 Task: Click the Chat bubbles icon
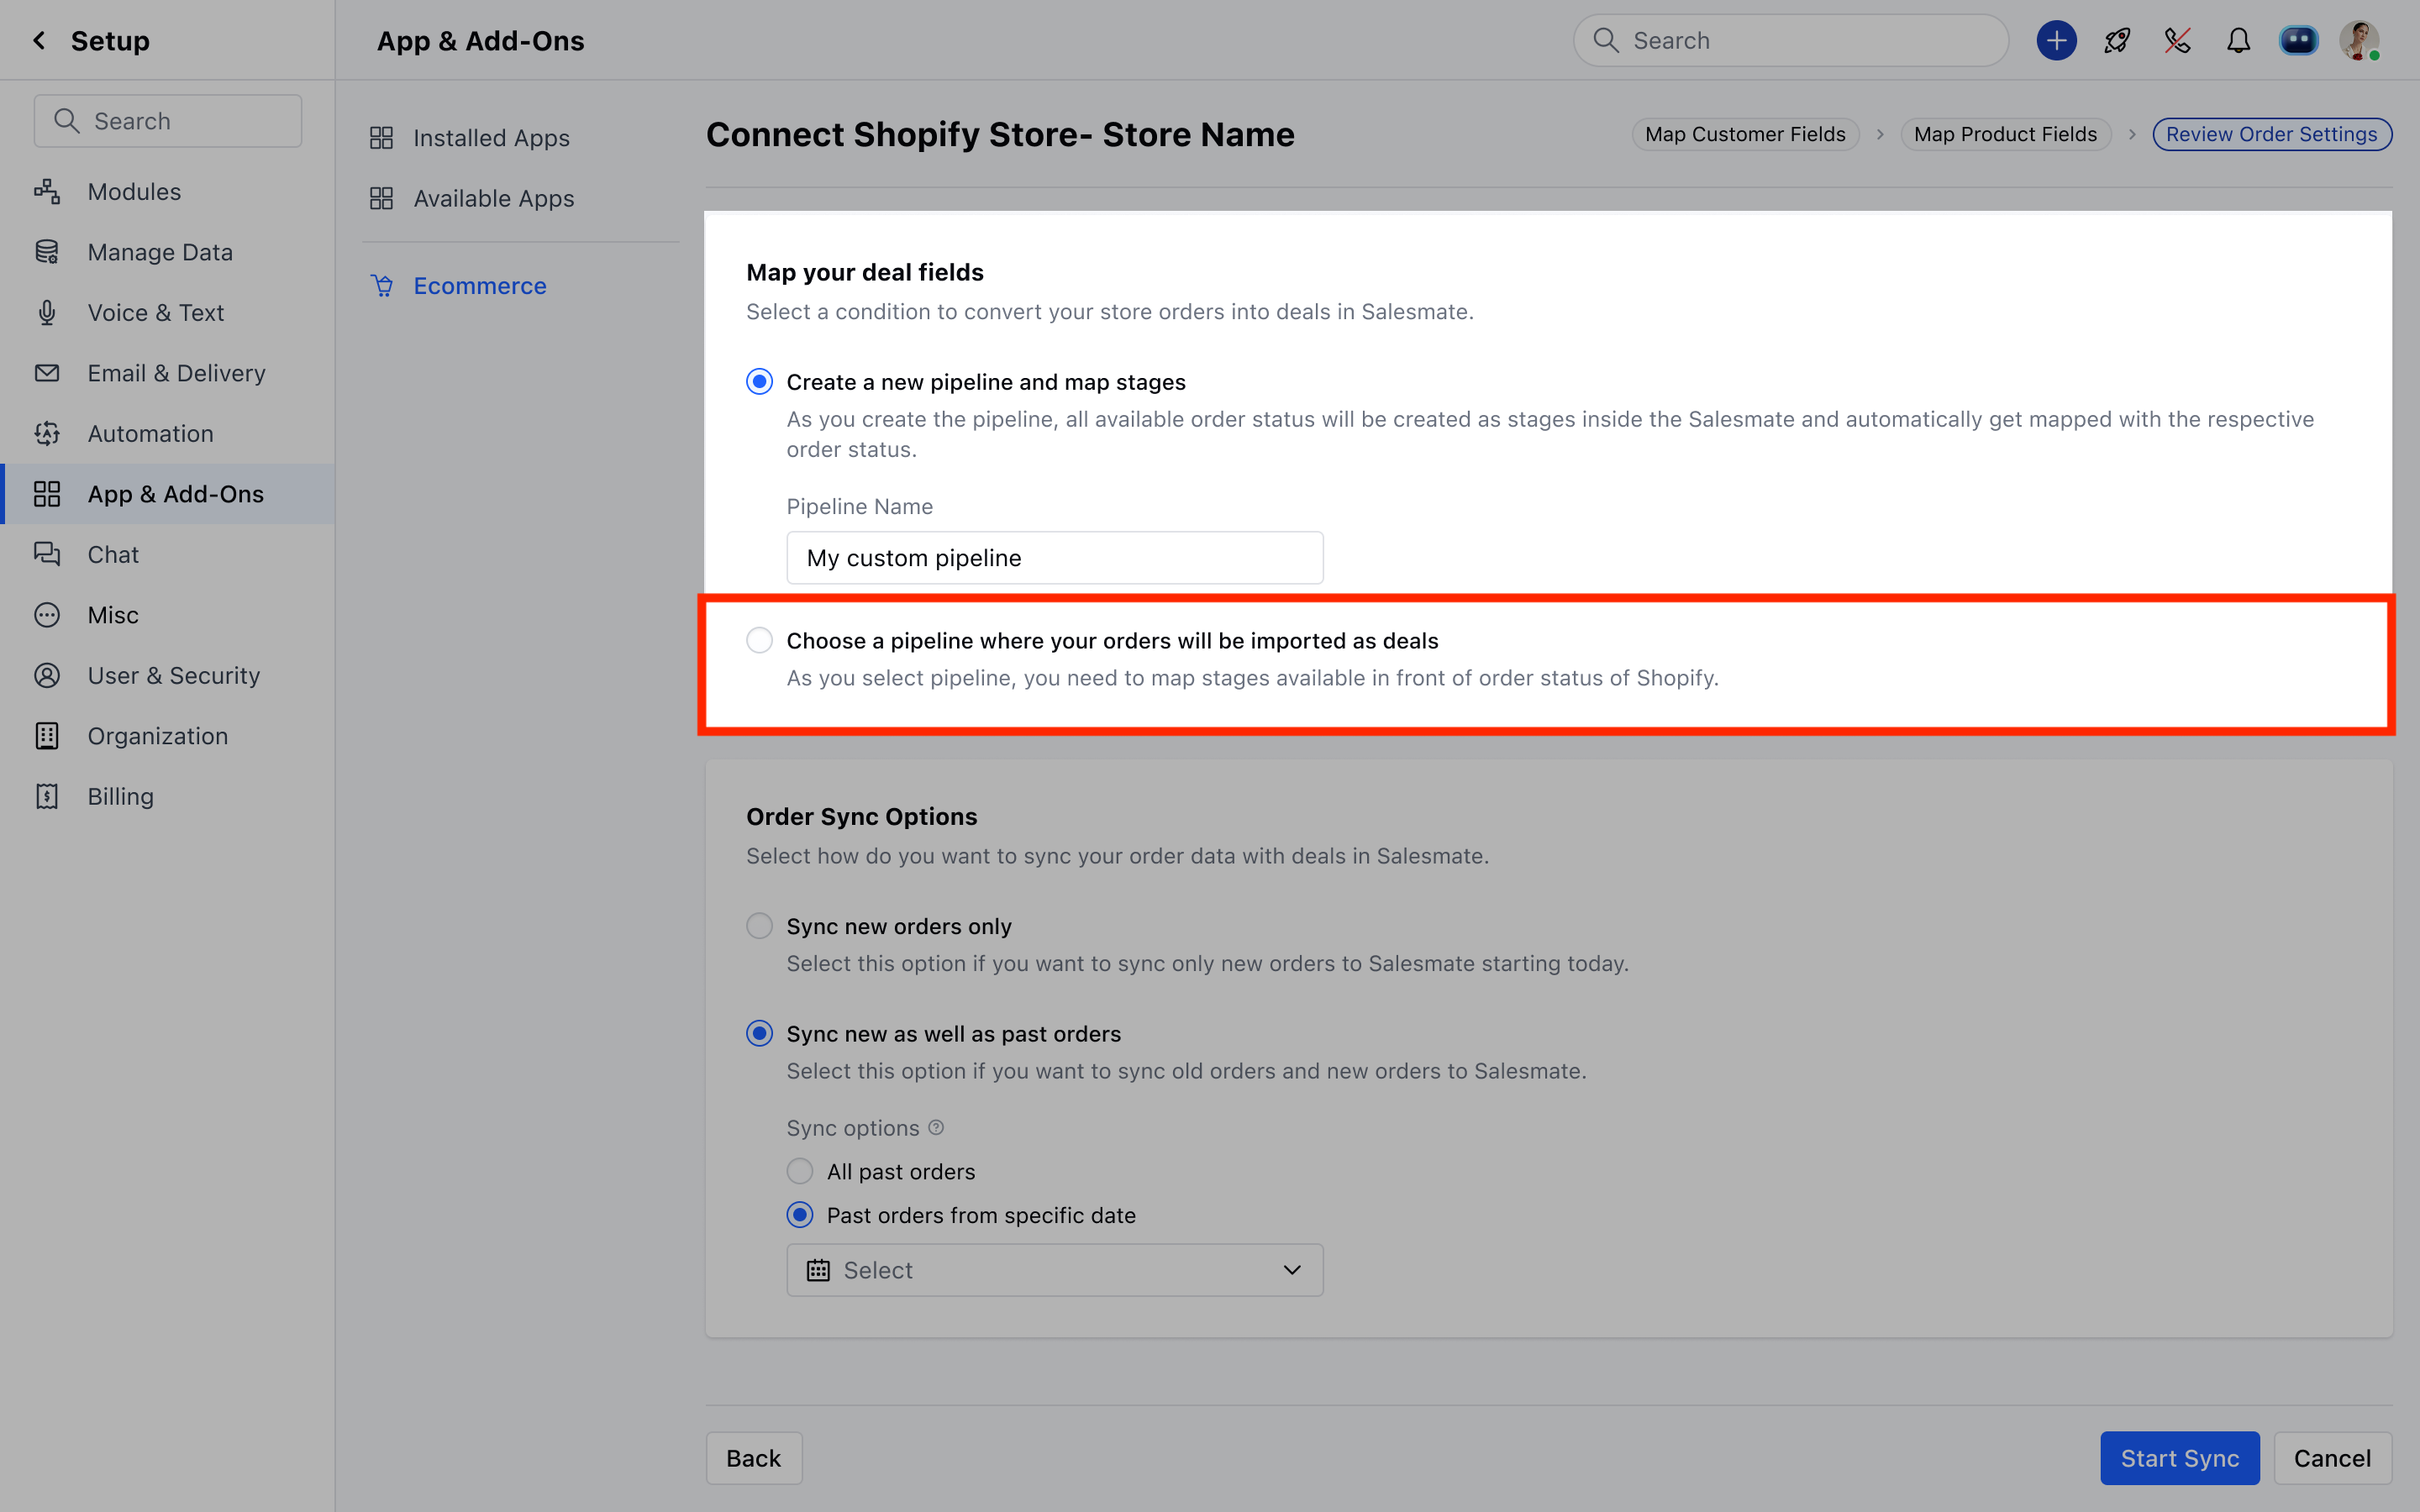(x=47, y=554)
